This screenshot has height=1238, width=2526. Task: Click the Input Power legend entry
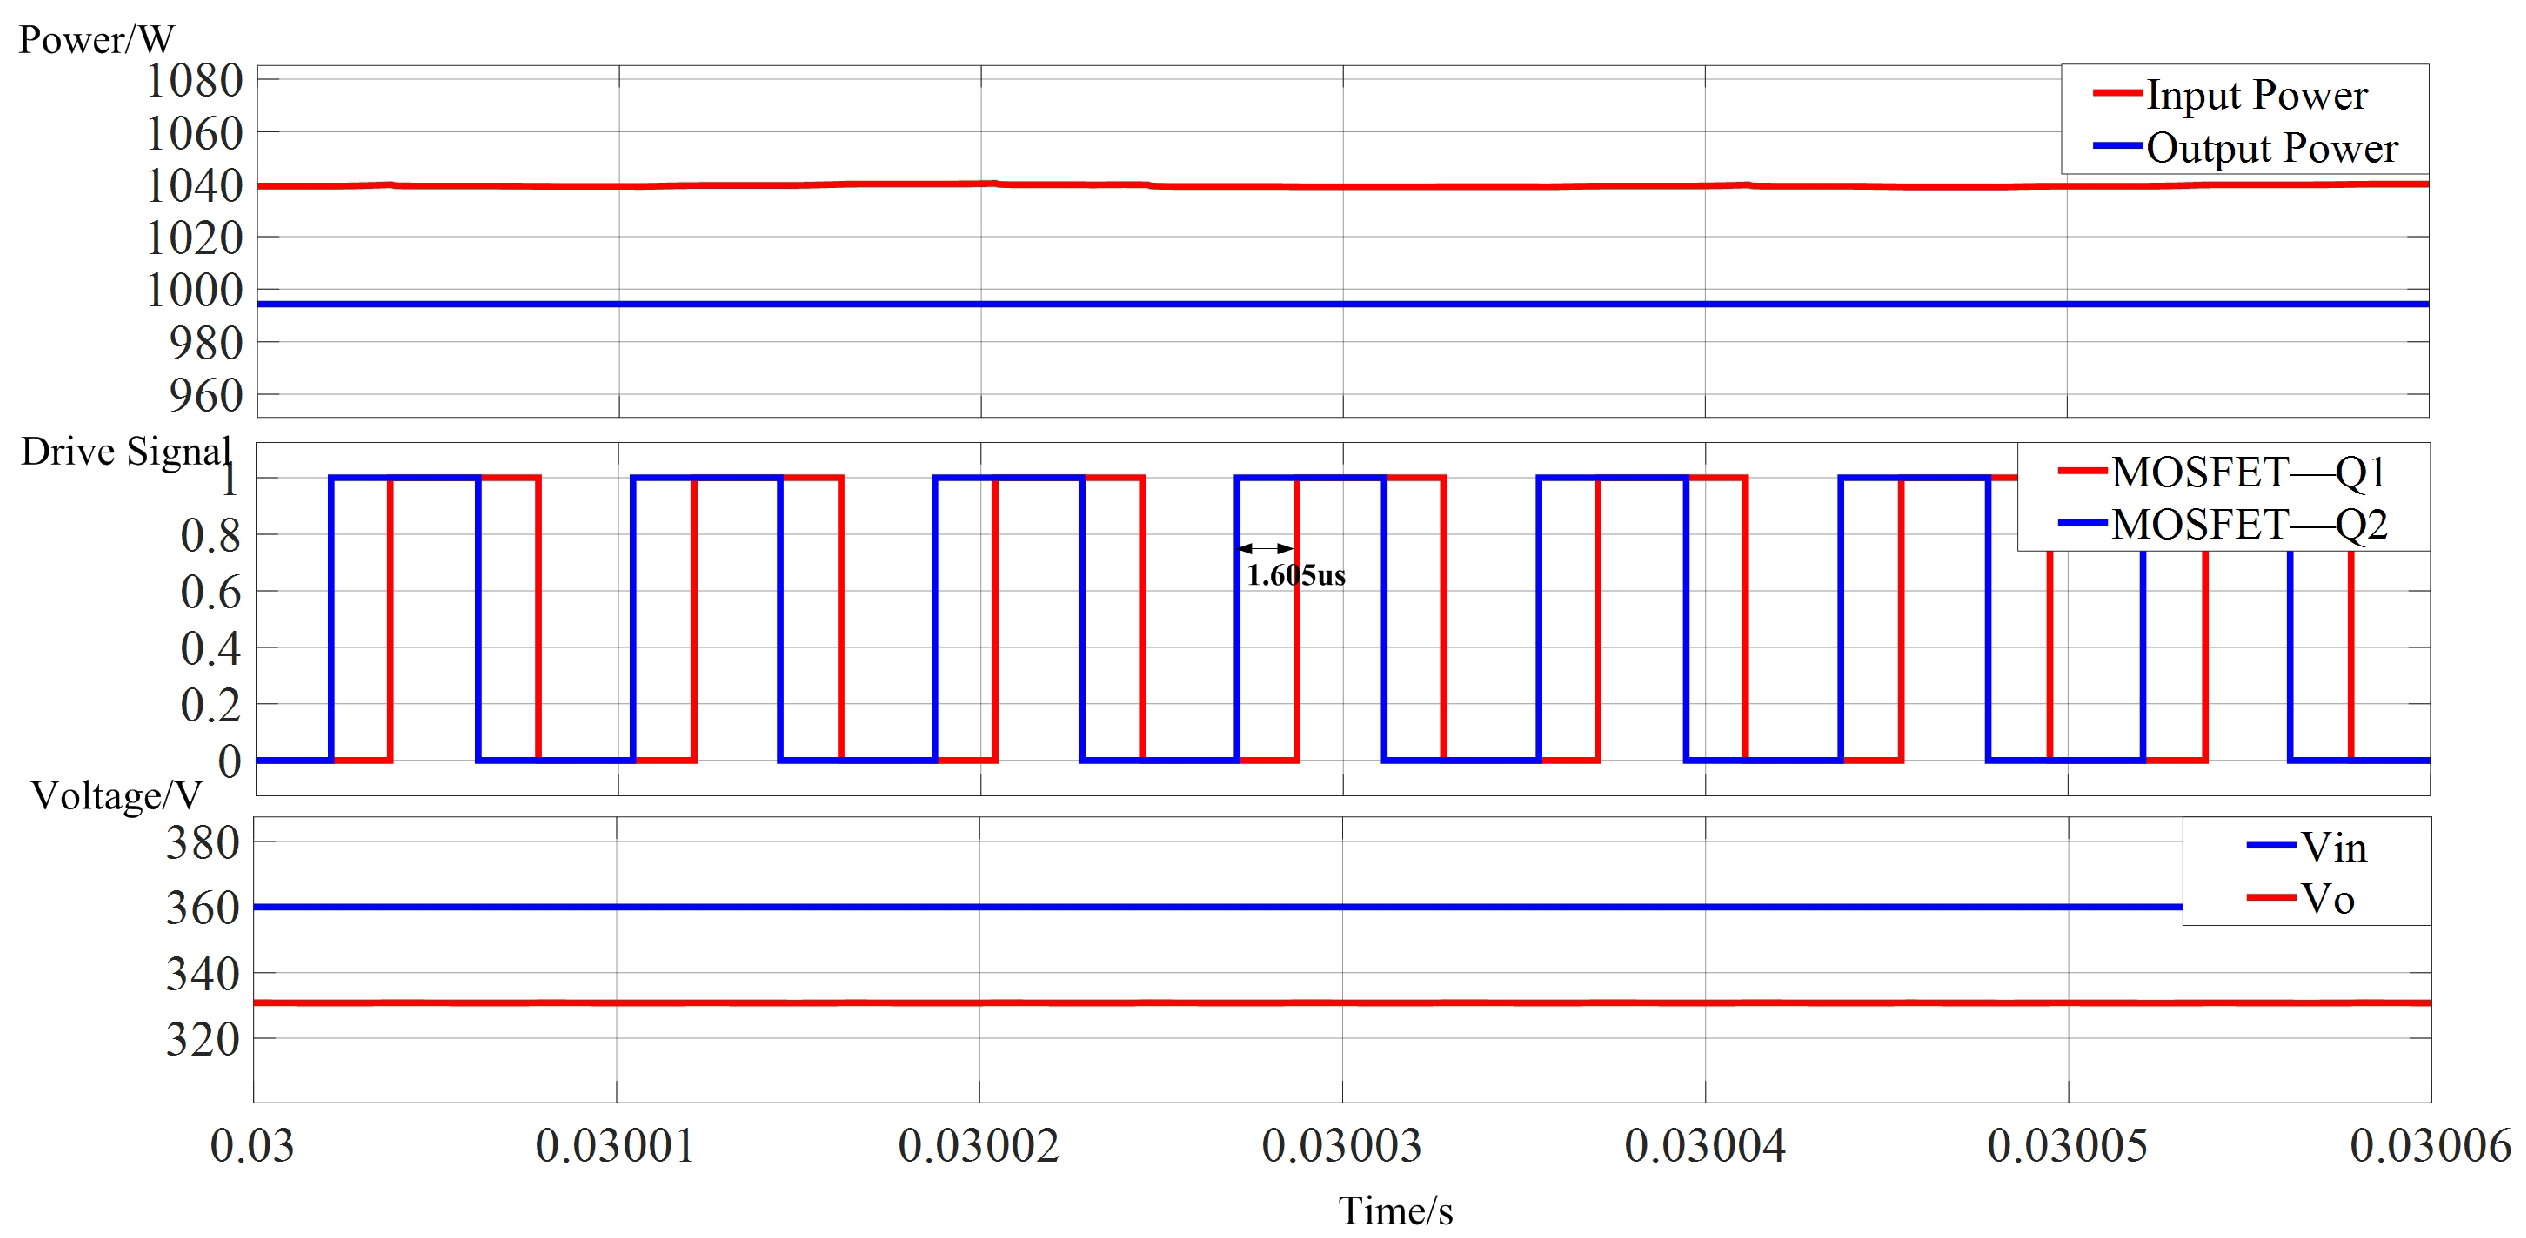[2256, 96]
